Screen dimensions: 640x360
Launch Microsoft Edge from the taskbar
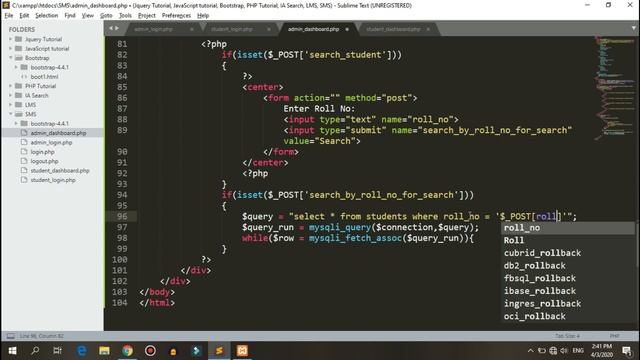(x=82, y=351)
